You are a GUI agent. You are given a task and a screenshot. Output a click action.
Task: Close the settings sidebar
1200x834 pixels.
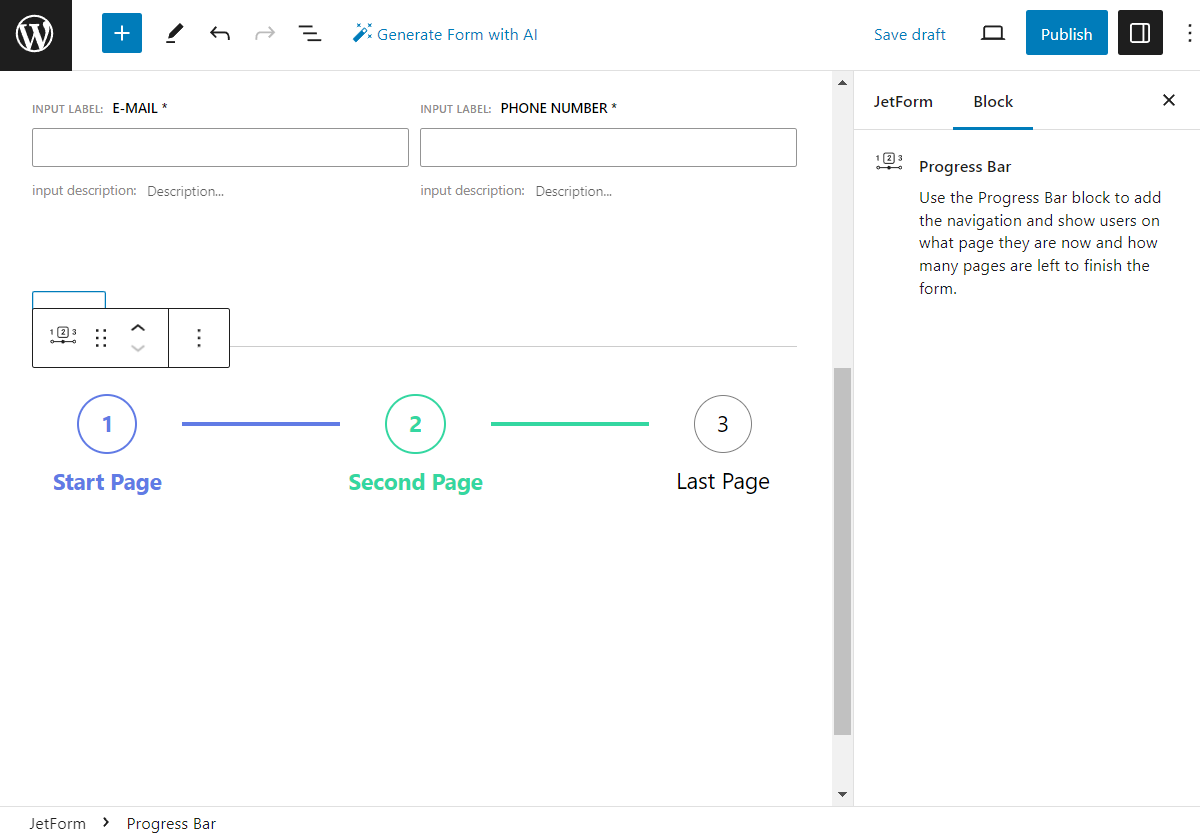click(1168, 100)
